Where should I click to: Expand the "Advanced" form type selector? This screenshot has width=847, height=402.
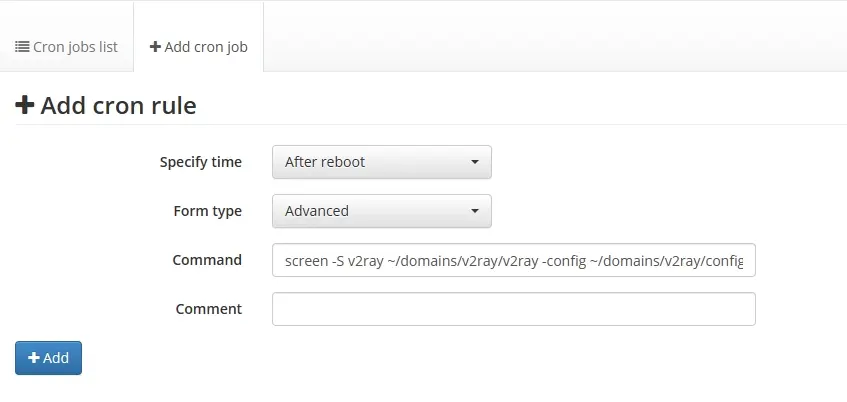[x=381, y=211]
